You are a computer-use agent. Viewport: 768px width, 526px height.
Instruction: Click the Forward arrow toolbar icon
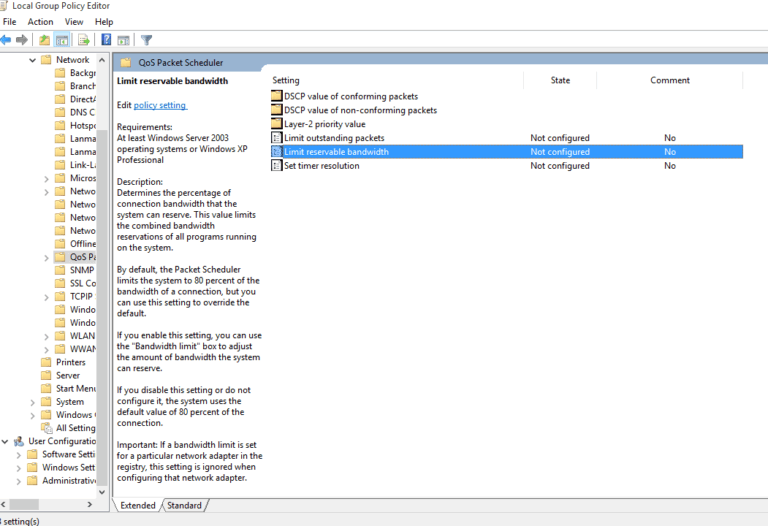[x=22, y=40]
